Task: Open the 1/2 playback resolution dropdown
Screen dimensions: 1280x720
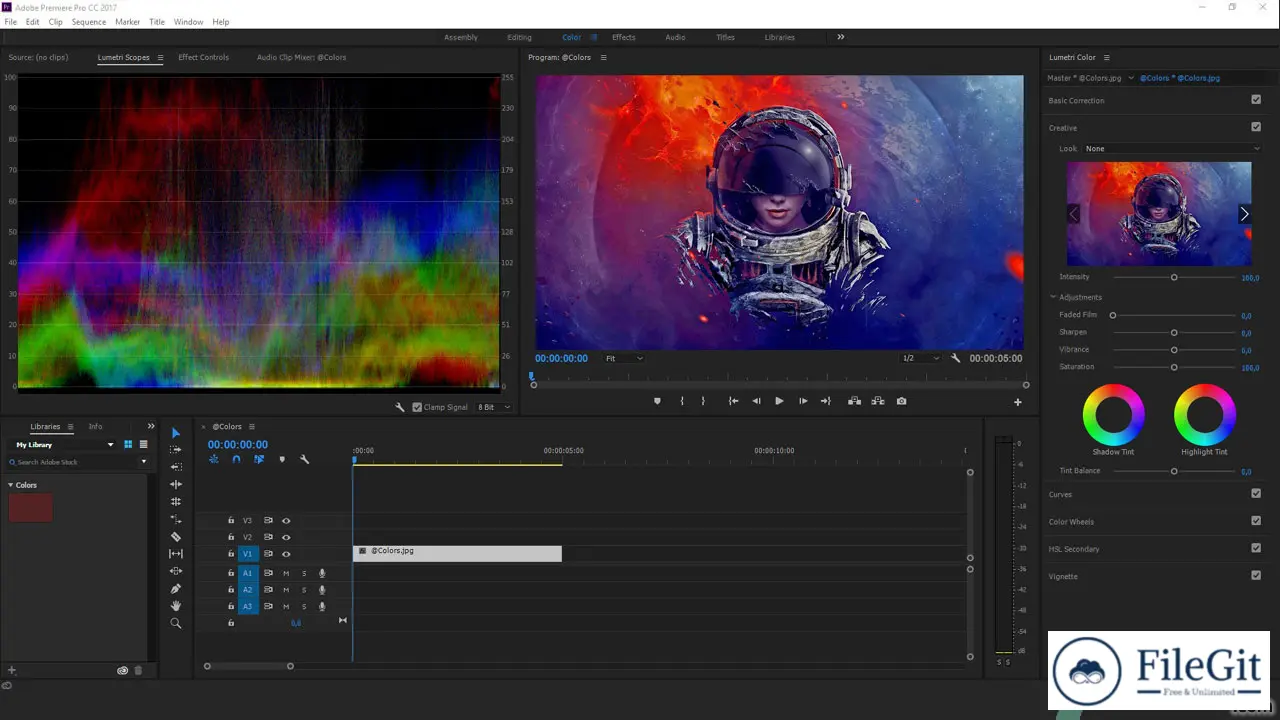Action: pyautogui.click(x=920, y=358)
